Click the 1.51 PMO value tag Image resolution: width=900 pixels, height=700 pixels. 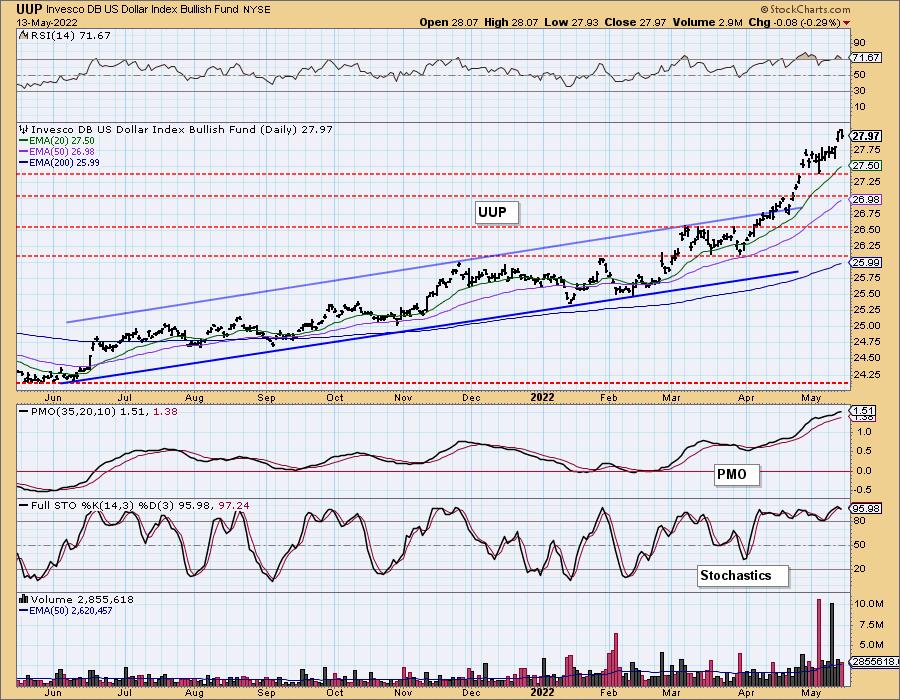point(863,411)
